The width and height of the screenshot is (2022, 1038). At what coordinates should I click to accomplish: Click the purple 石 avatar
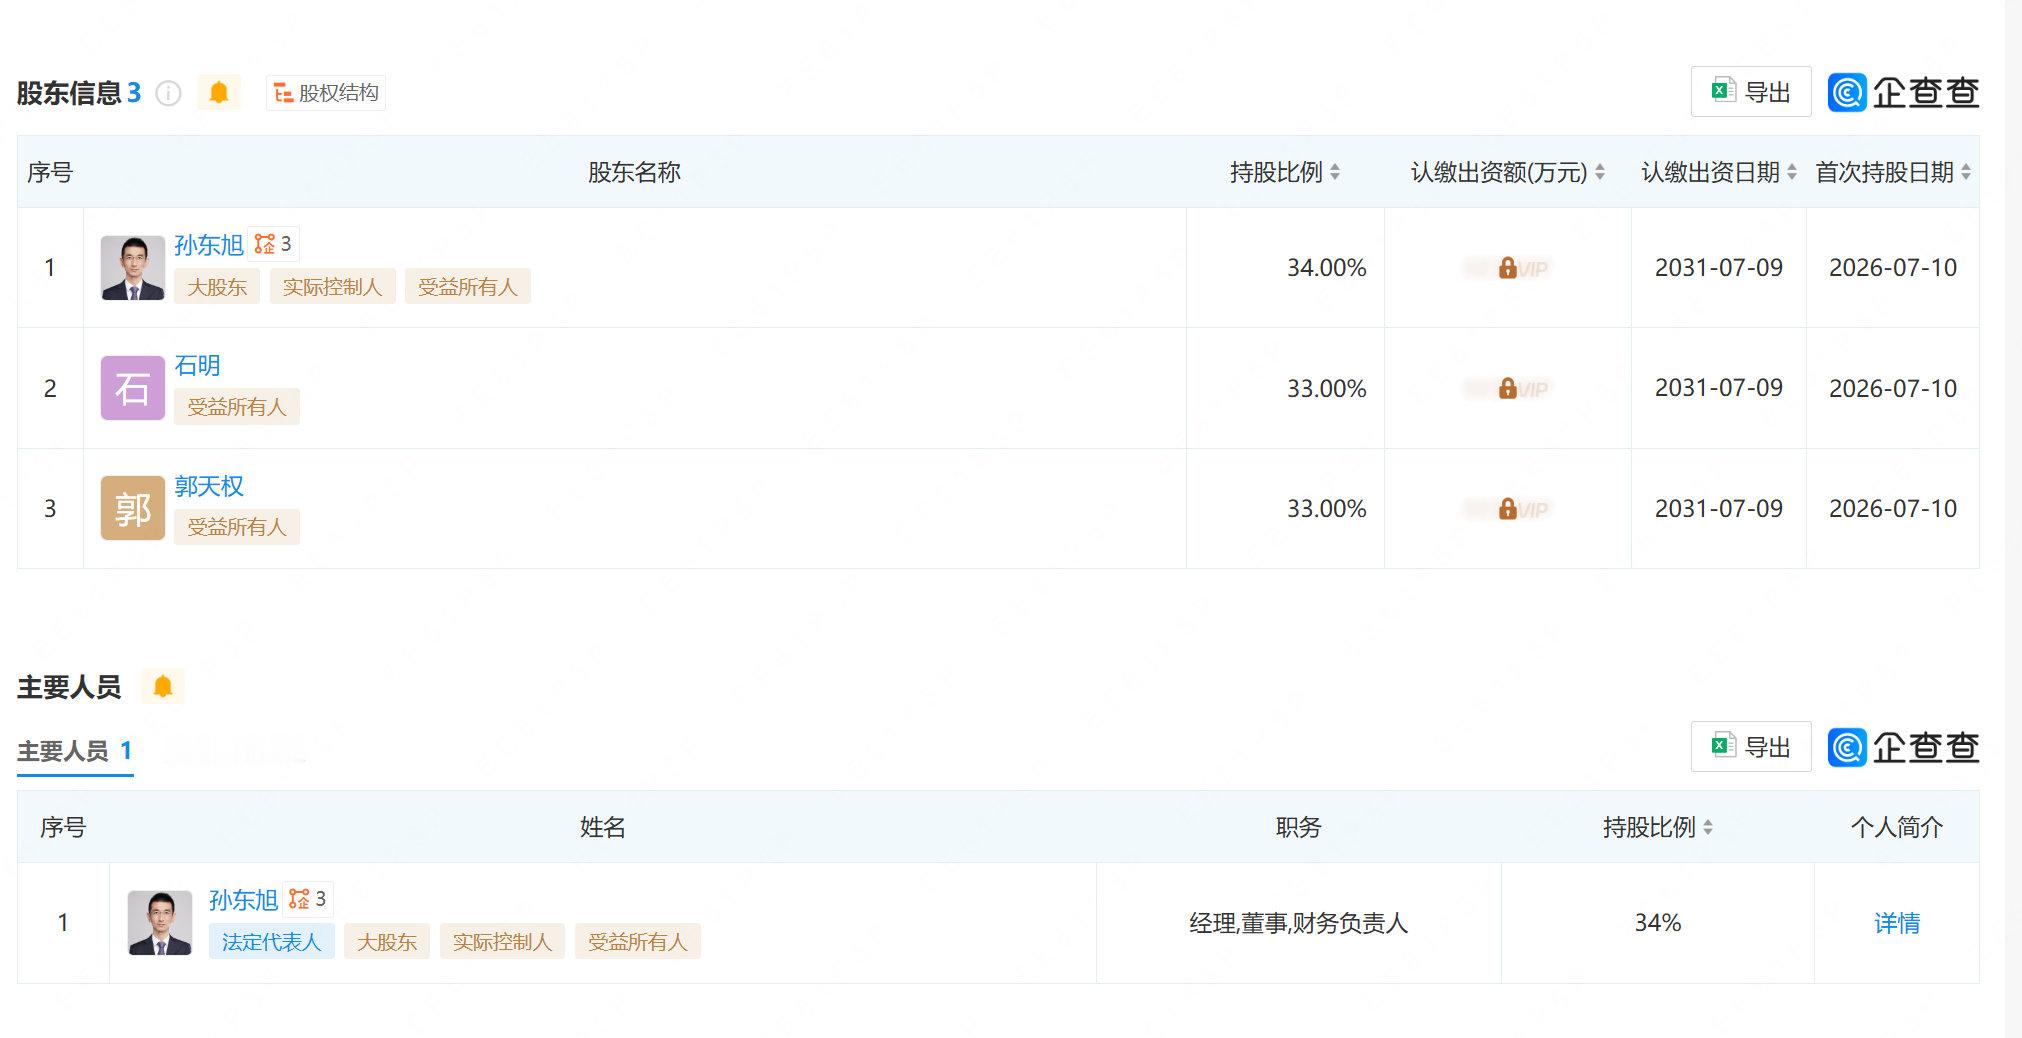133,388
